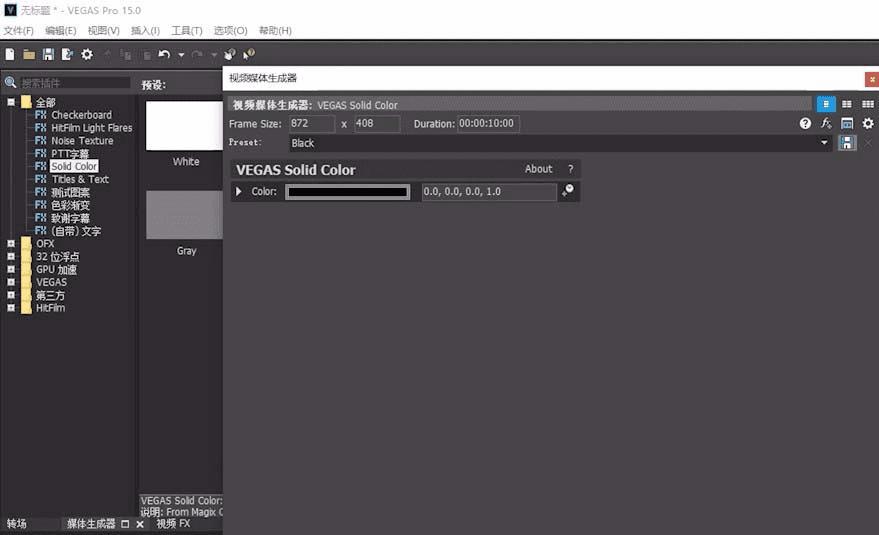Click the Gray preset thumbnail

click(x=184, y=215)
